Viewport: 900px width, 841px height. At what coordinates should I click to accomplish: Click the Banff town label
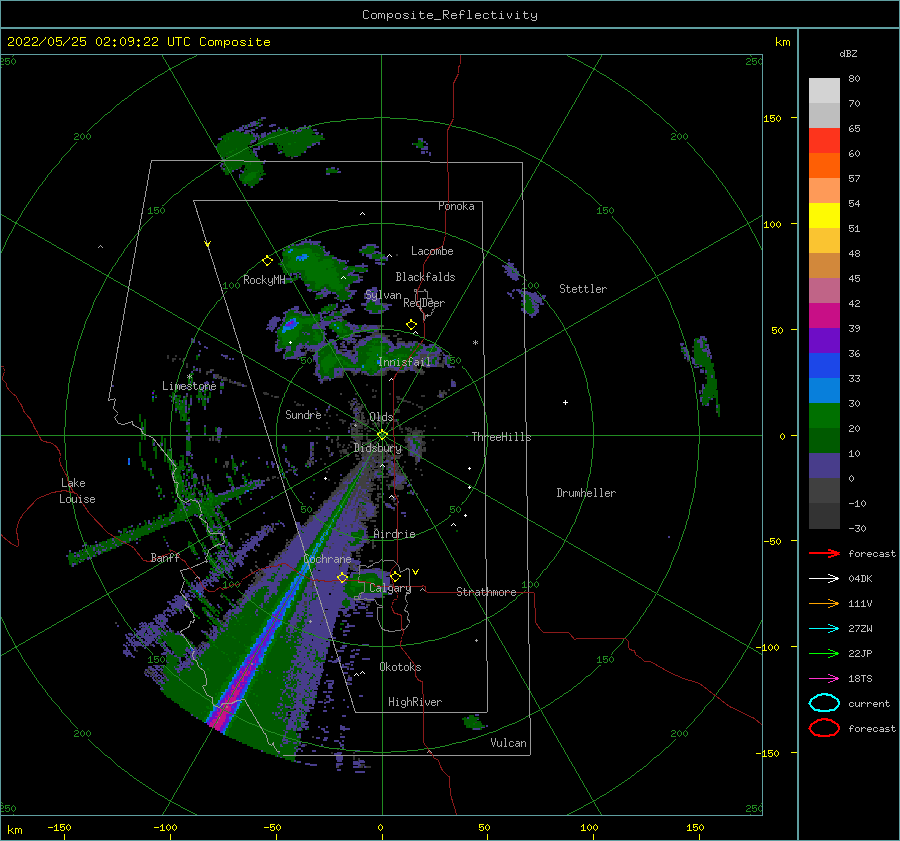[x=165, y=557]
